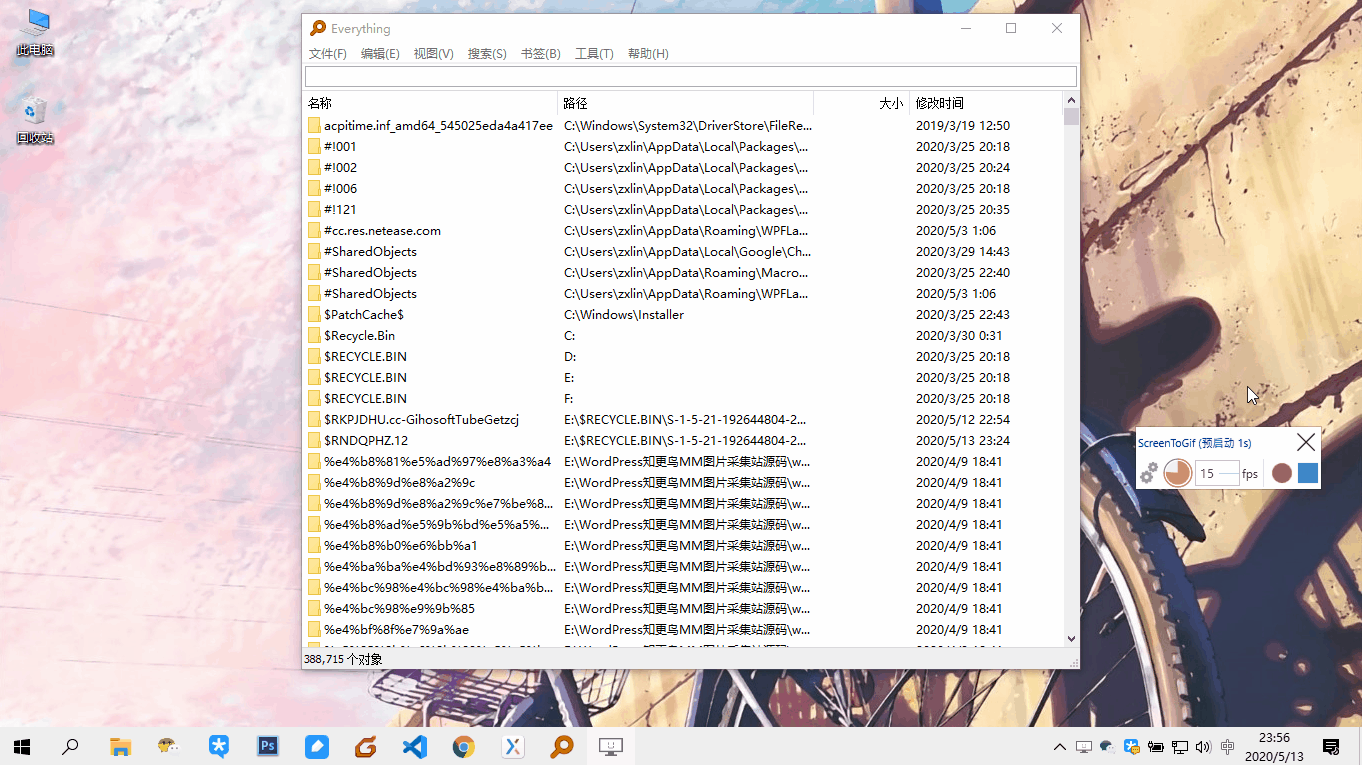This screenshot has width=1362, height=765.
Task: Open Photoshop from the taskbar
Action: (x=267, y=746)
